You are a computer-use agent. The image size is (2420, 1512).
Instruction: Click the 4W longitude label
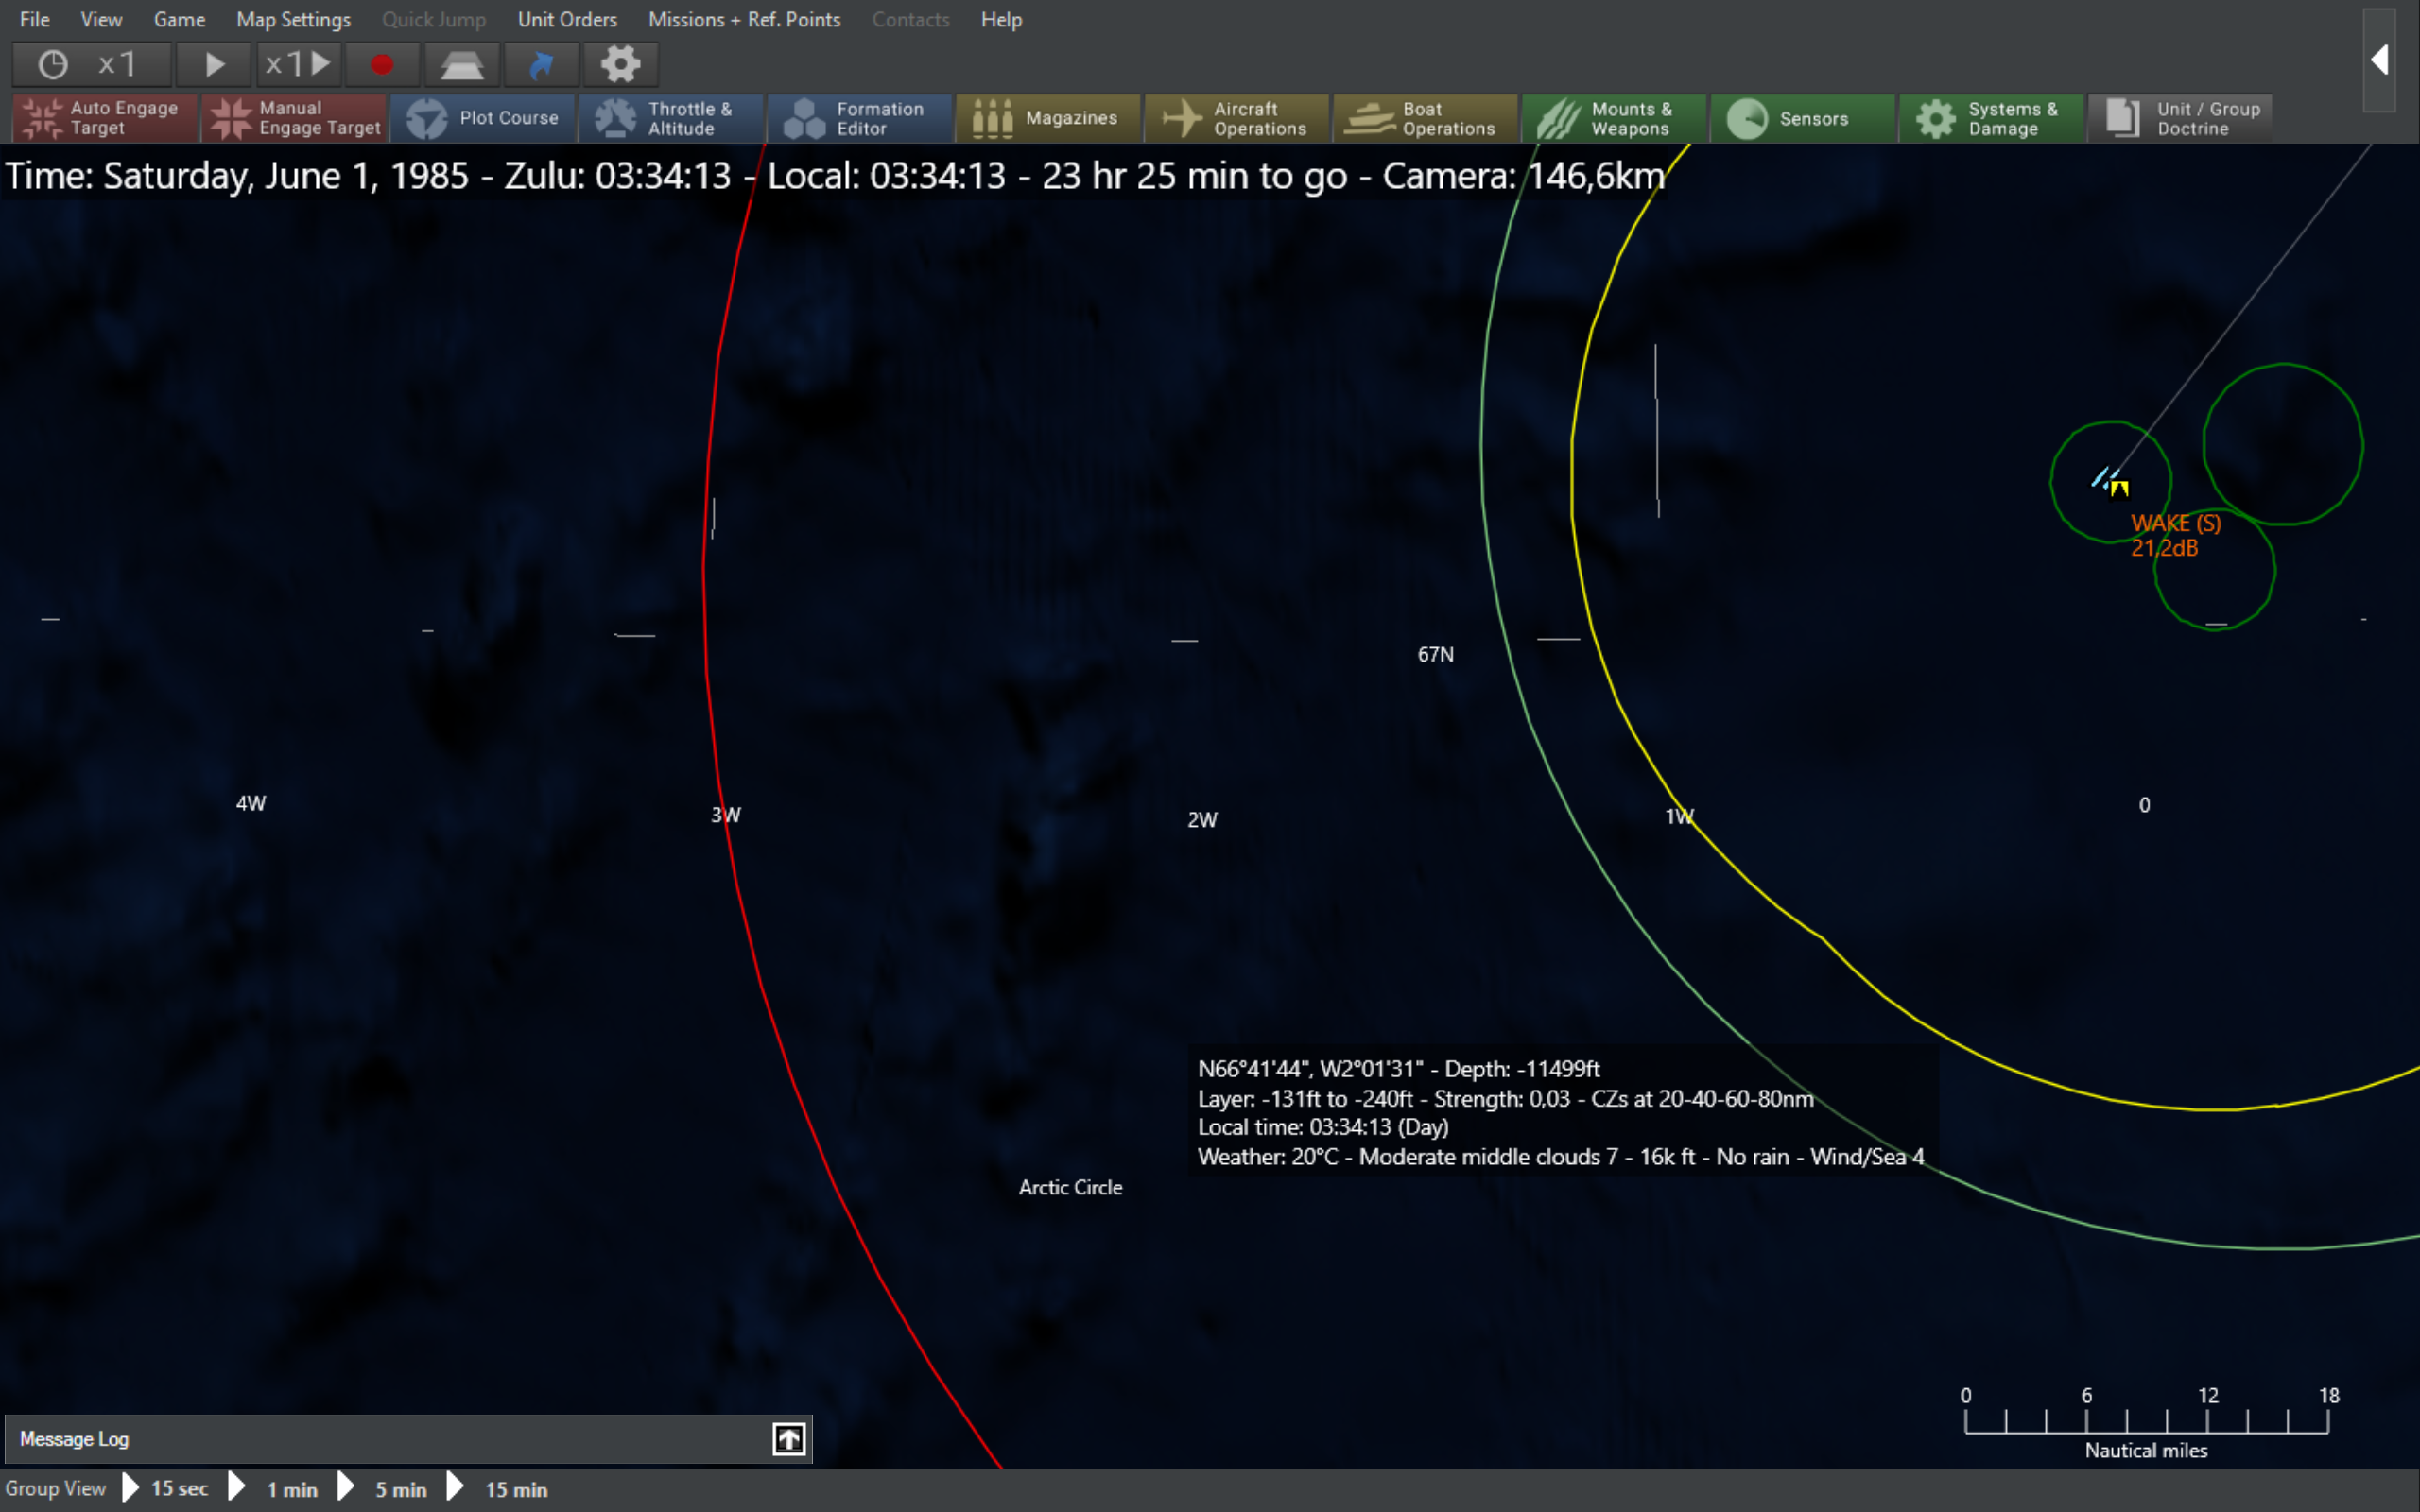tap(250, 803)
